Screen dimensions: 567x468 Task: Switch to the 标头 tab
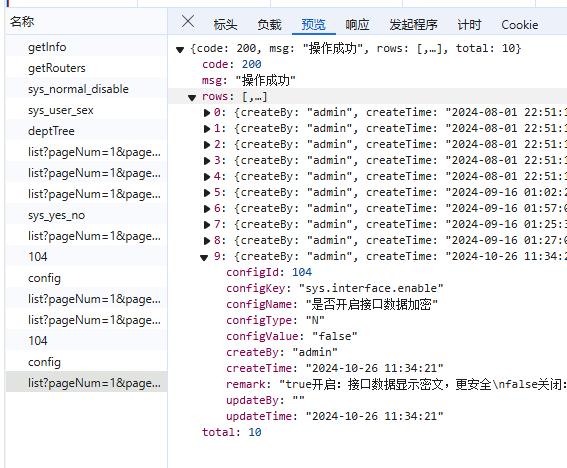[225, 25]
